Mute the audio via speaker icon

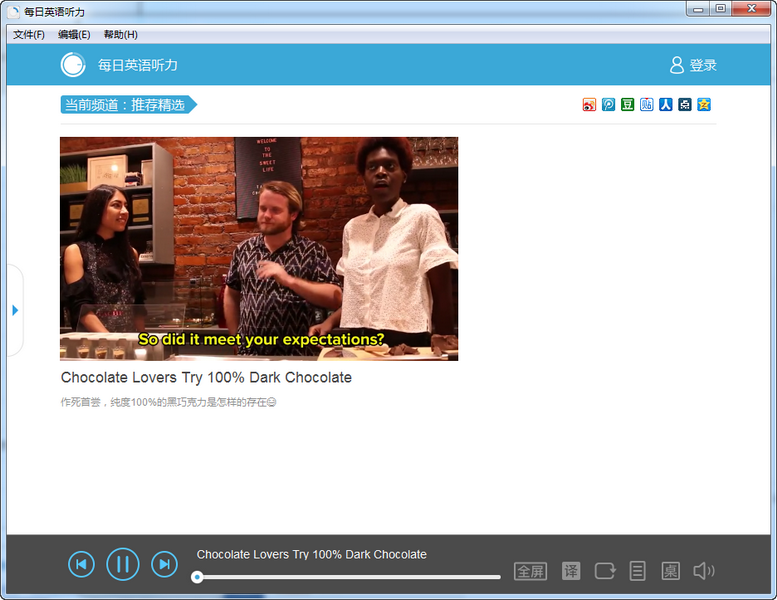click(x=703, y=571)
